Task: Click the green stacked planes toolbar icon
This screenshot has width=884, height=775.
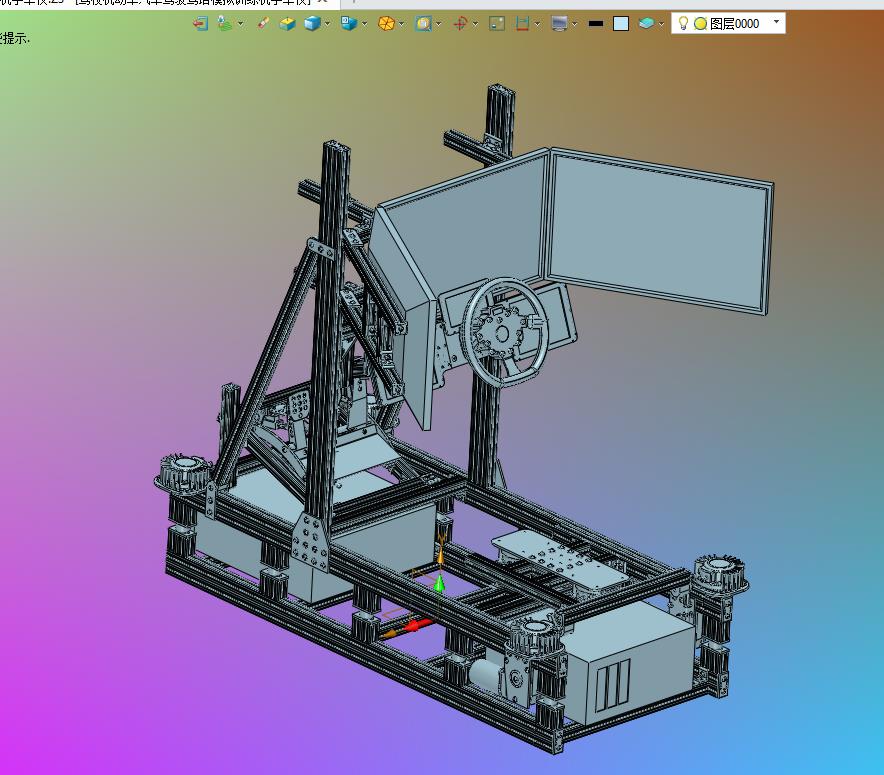Action: (225, 24)
